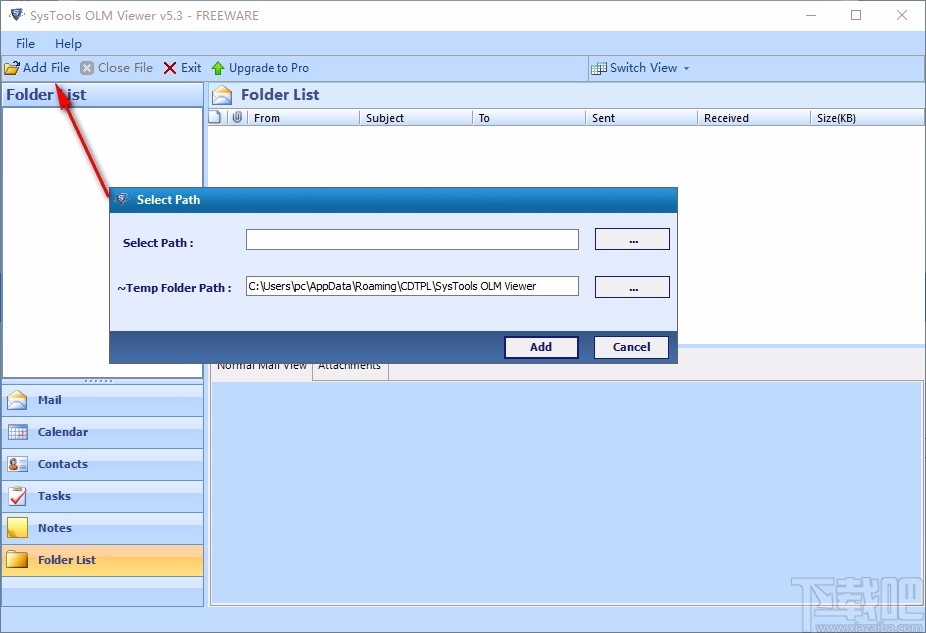926x633 pixels.
Task: Select the Contacts card icon
Action: [x=17, y=464]
